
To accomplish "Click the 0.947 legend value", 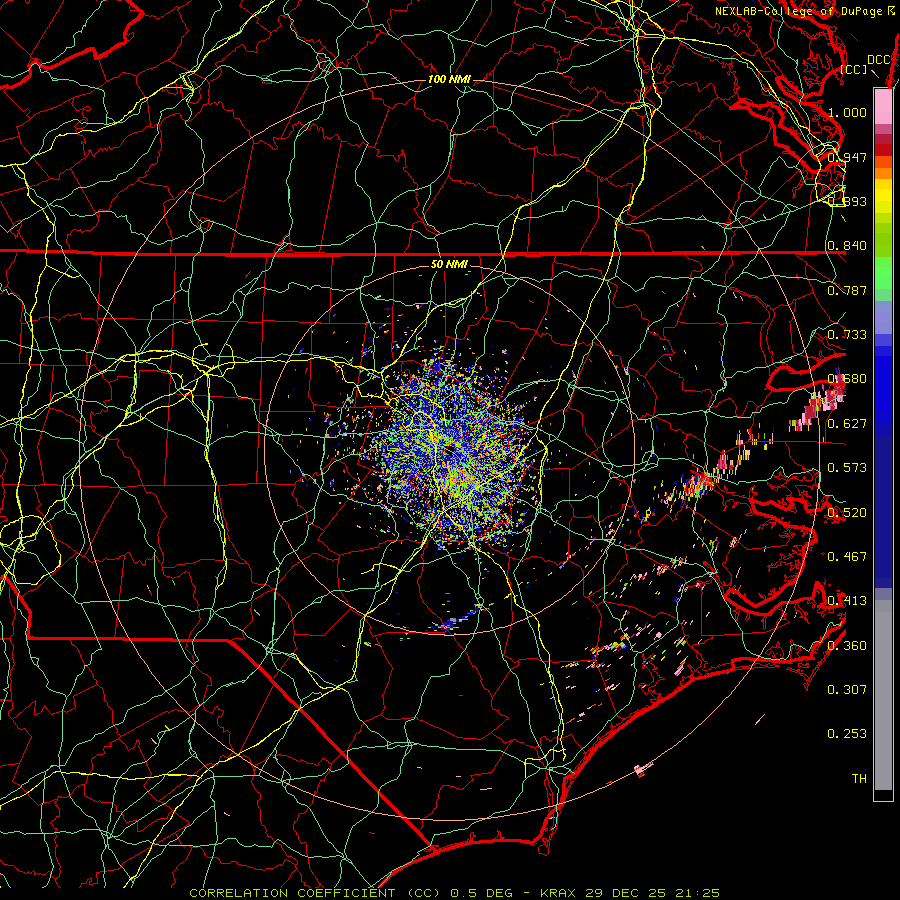I will [x=847, y=157].
